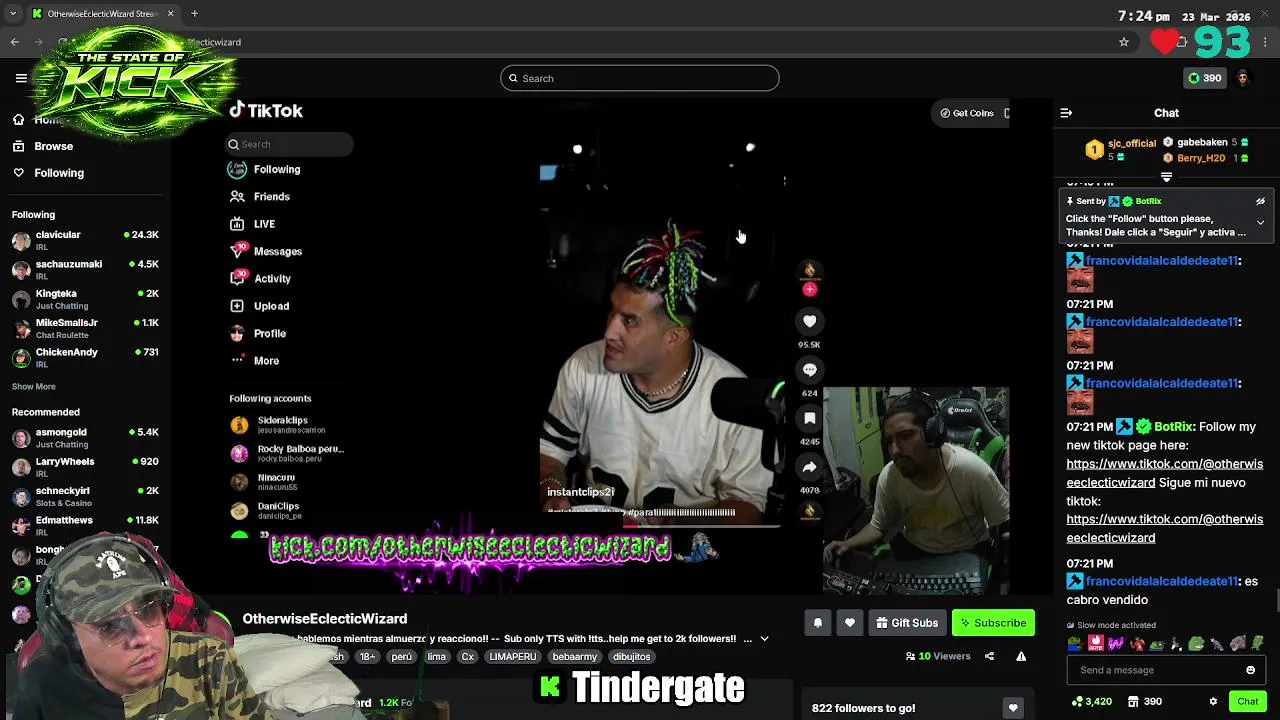Like the TikTok video heart icon

click(809, 321)
